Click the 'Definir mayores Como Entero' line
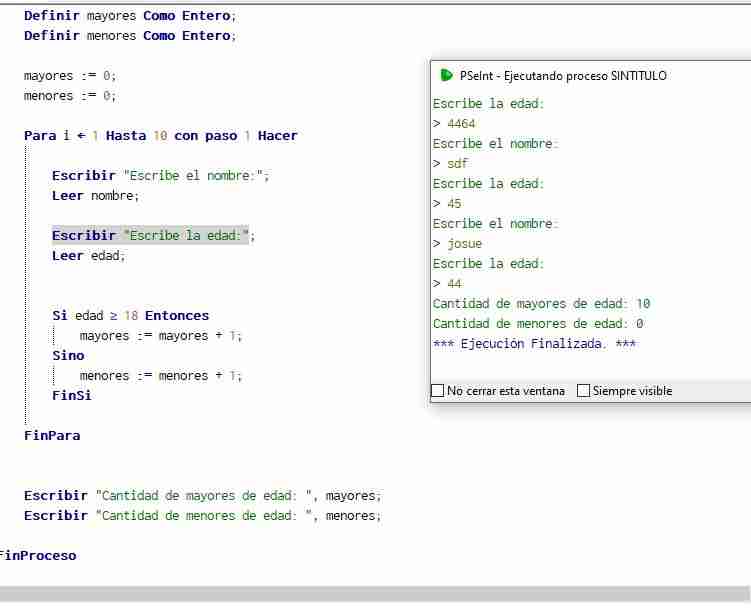Viewport: 751px width, 608px height. click(130, 15)
